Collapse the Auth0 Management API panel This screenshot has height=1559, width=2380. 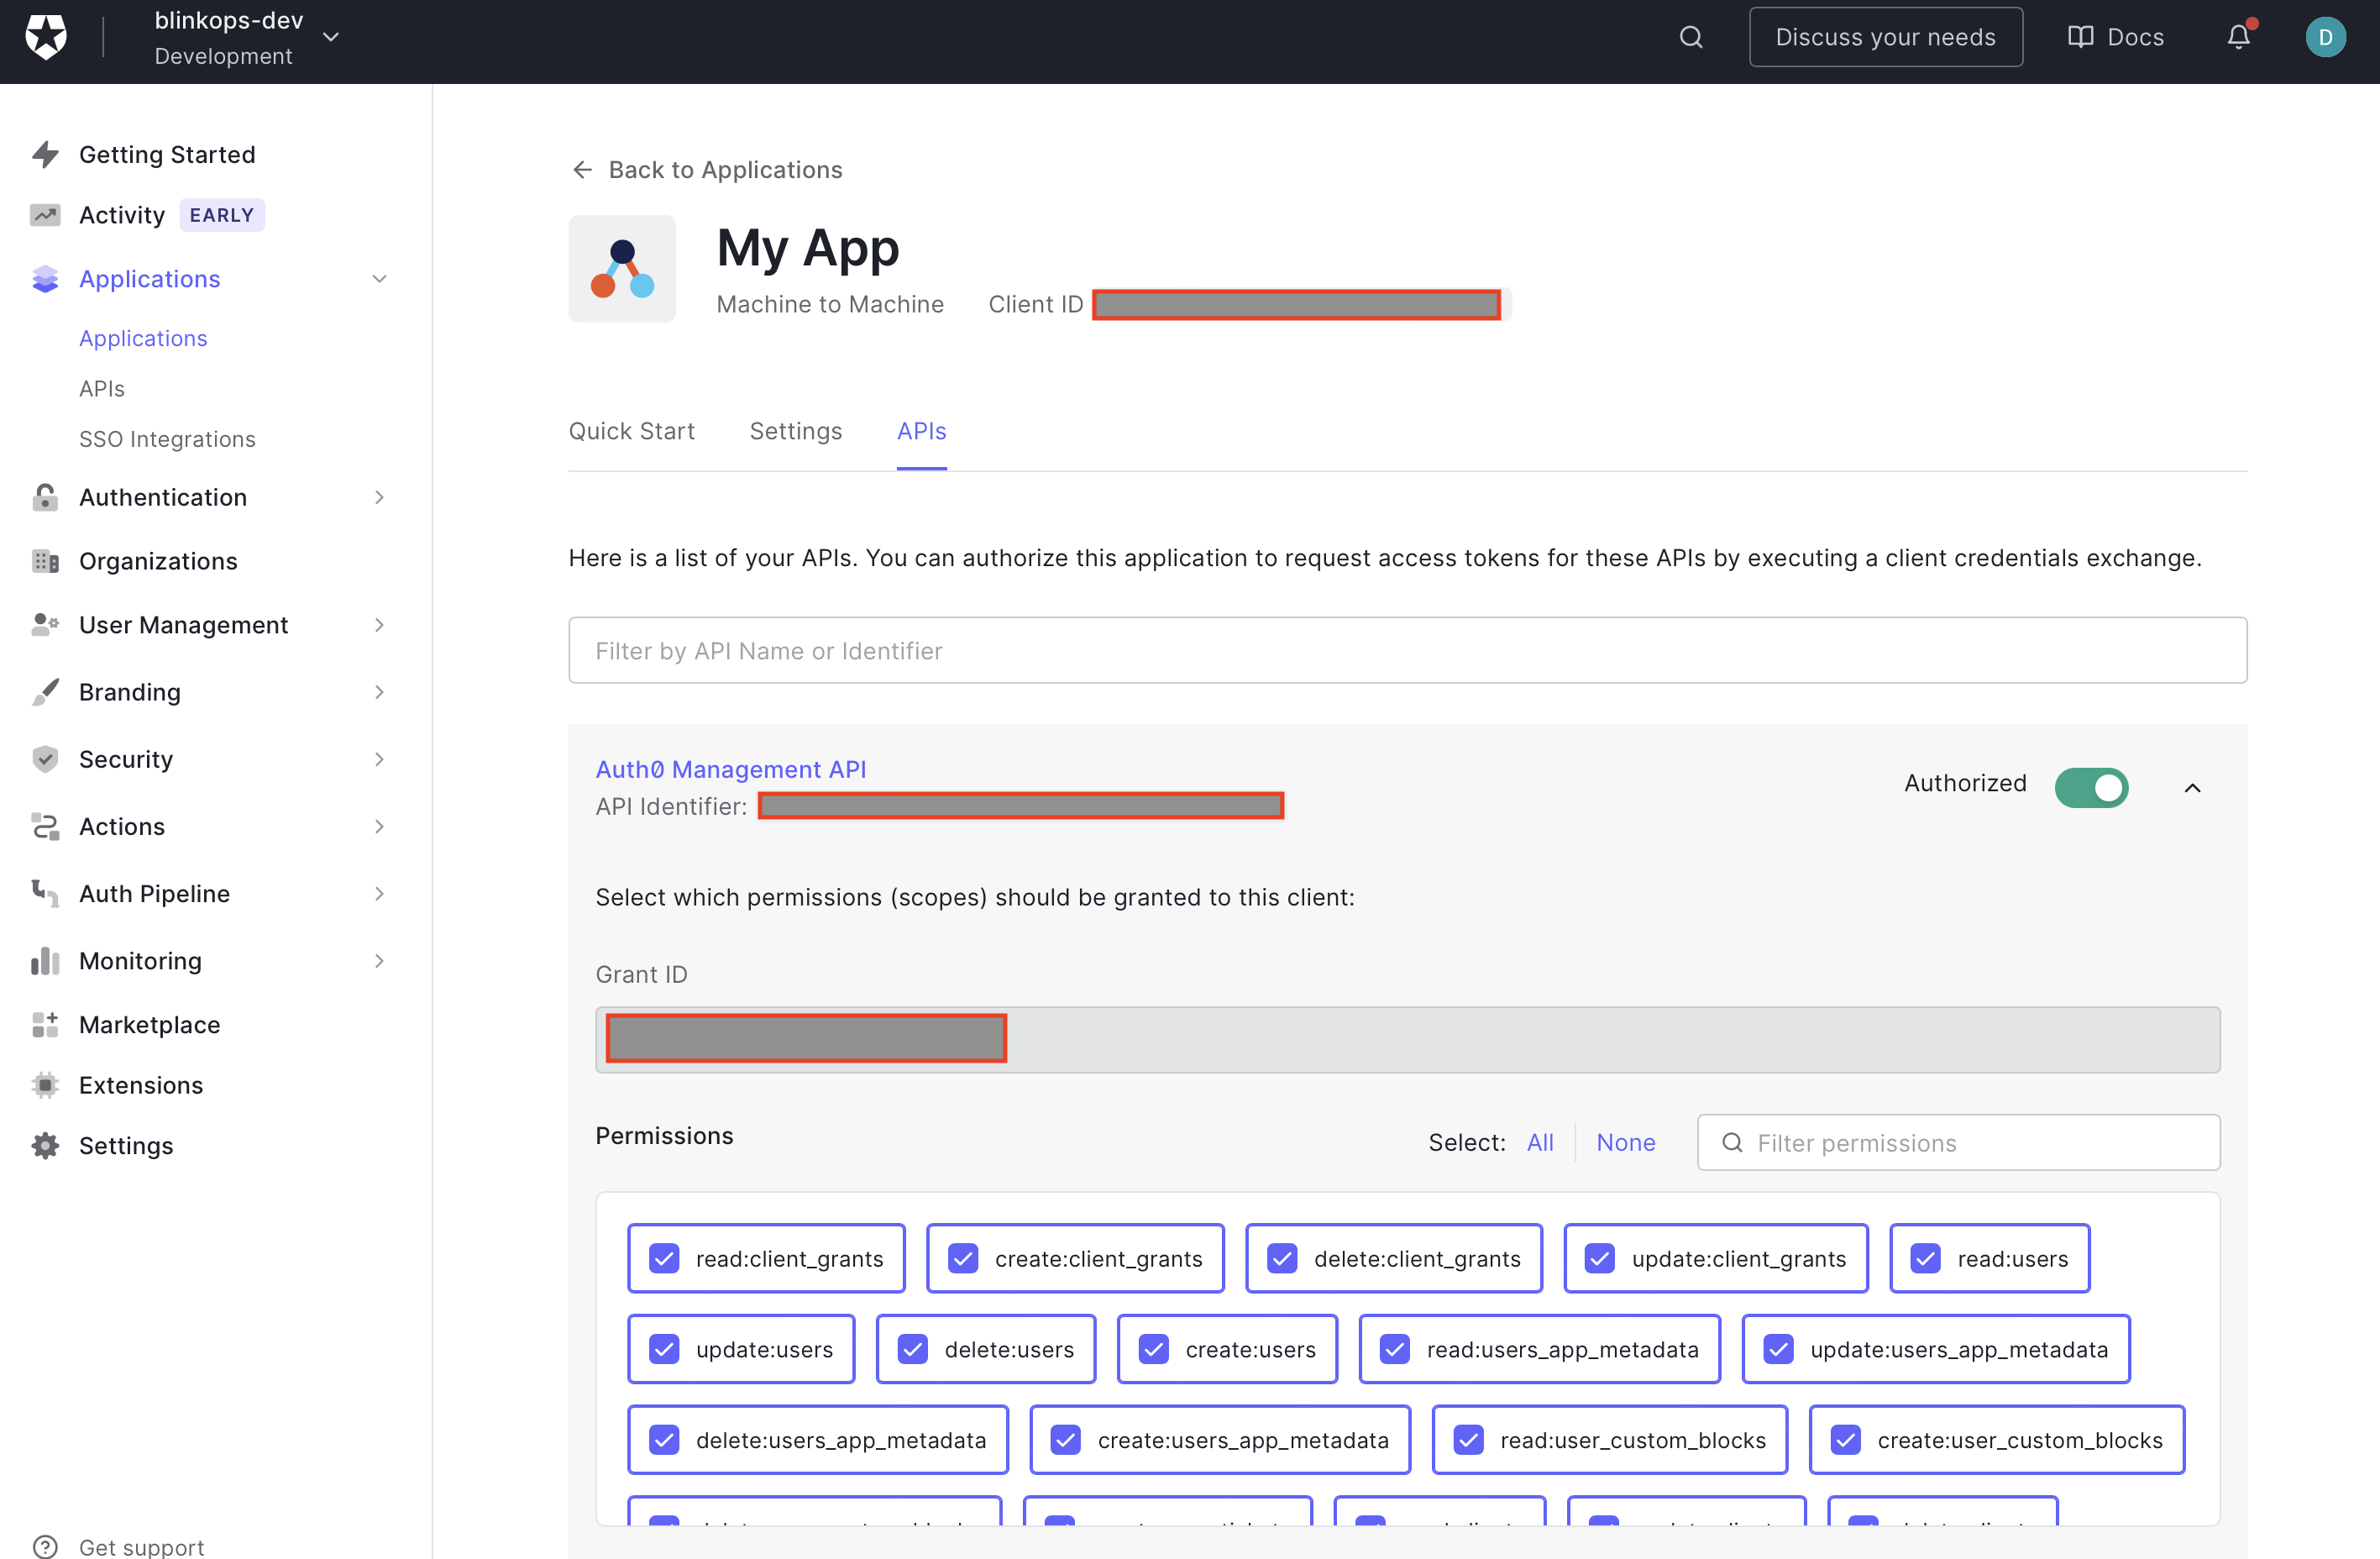(x=2191, y=788)
